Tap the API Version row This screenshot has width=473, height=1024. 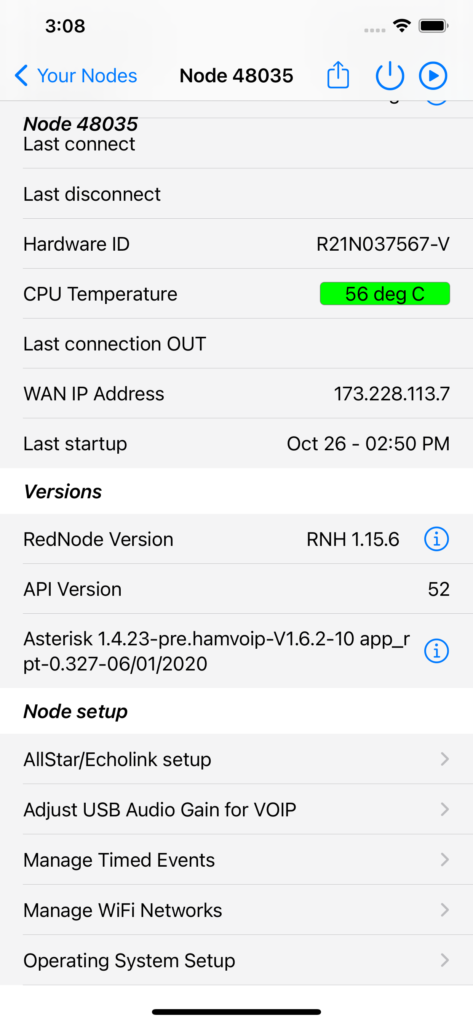[236, 589]
